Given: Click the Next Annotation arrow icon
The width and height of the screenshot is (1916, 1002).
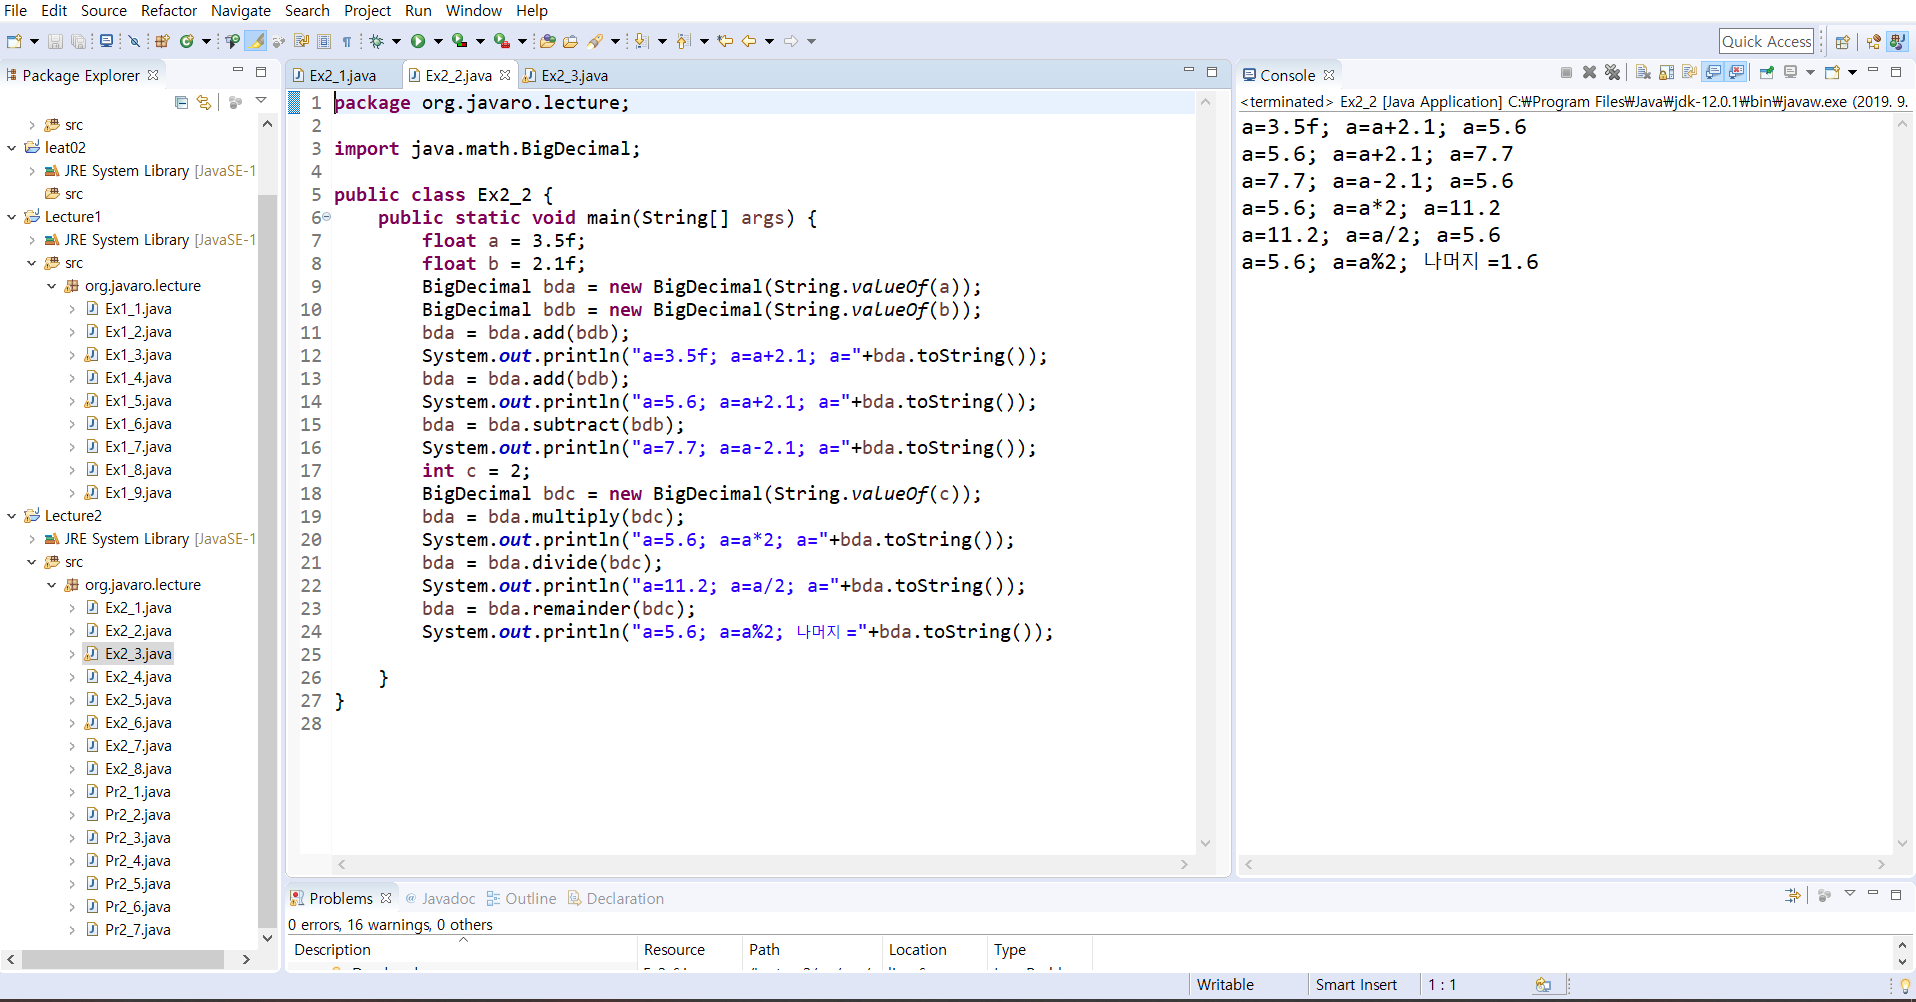Looking at the screenshot, I should [641, 41].
